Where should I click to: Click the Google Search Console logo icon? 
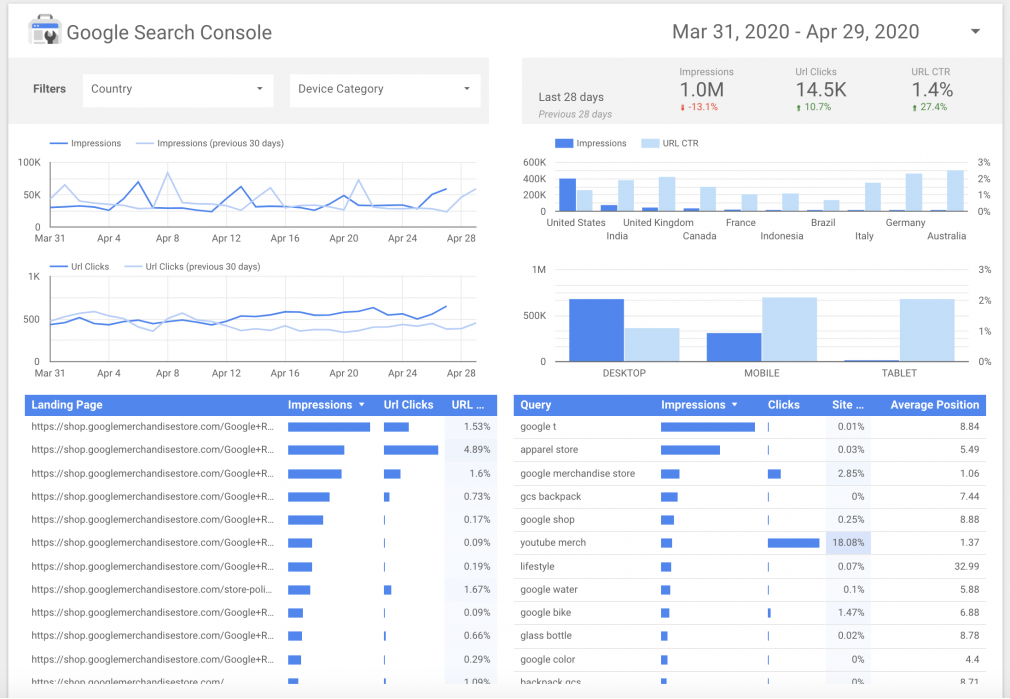(x=44, y=31)
